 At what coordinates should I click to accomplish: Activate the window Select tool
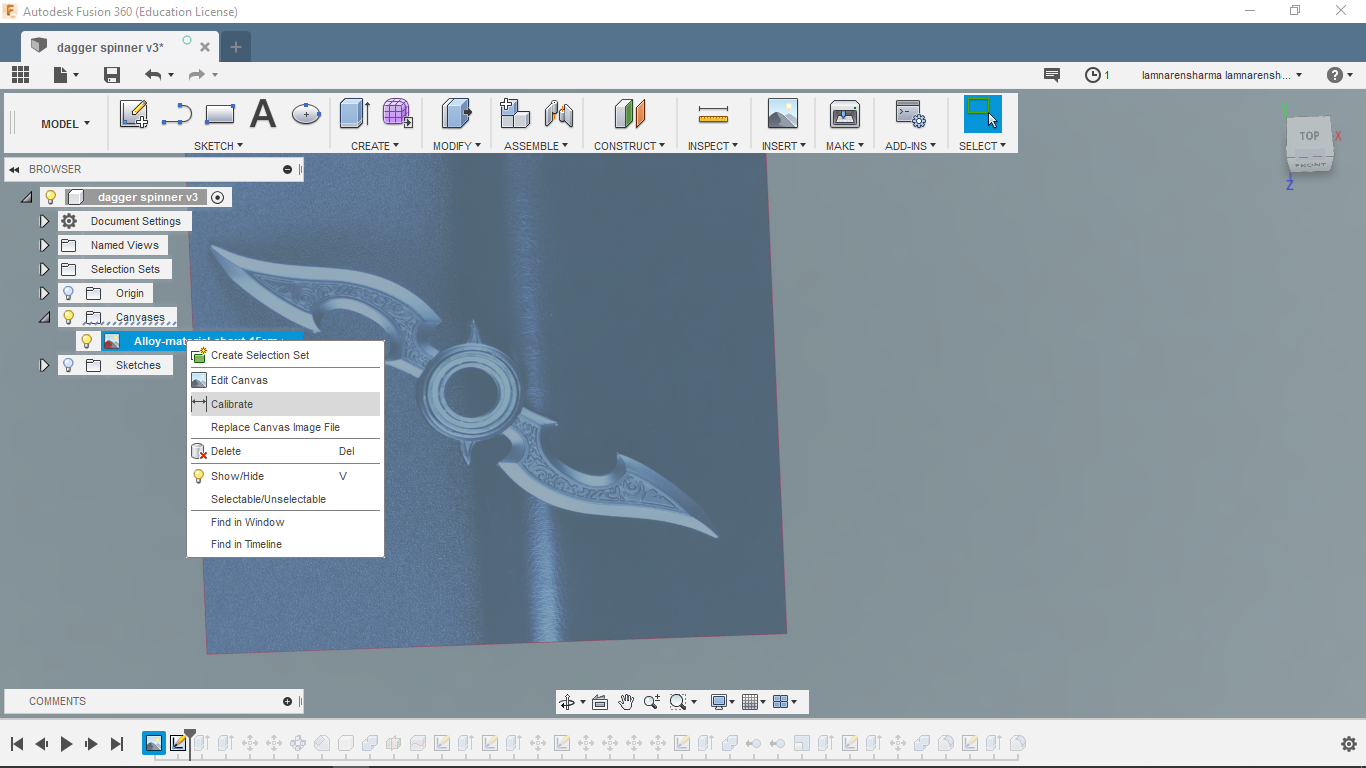pyautogui.click(x=982, y=114)
